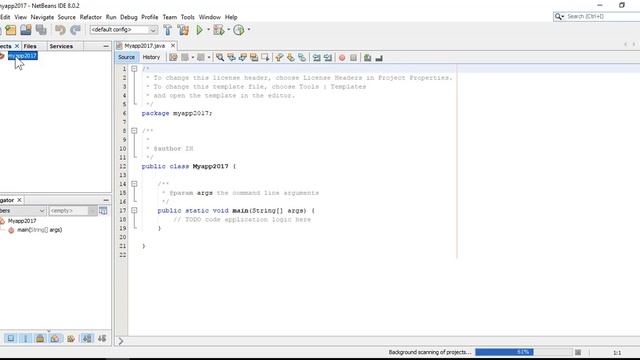Minimize the Navigator panel
Viewport: 640px width, 360px height.
pos(106,200)
